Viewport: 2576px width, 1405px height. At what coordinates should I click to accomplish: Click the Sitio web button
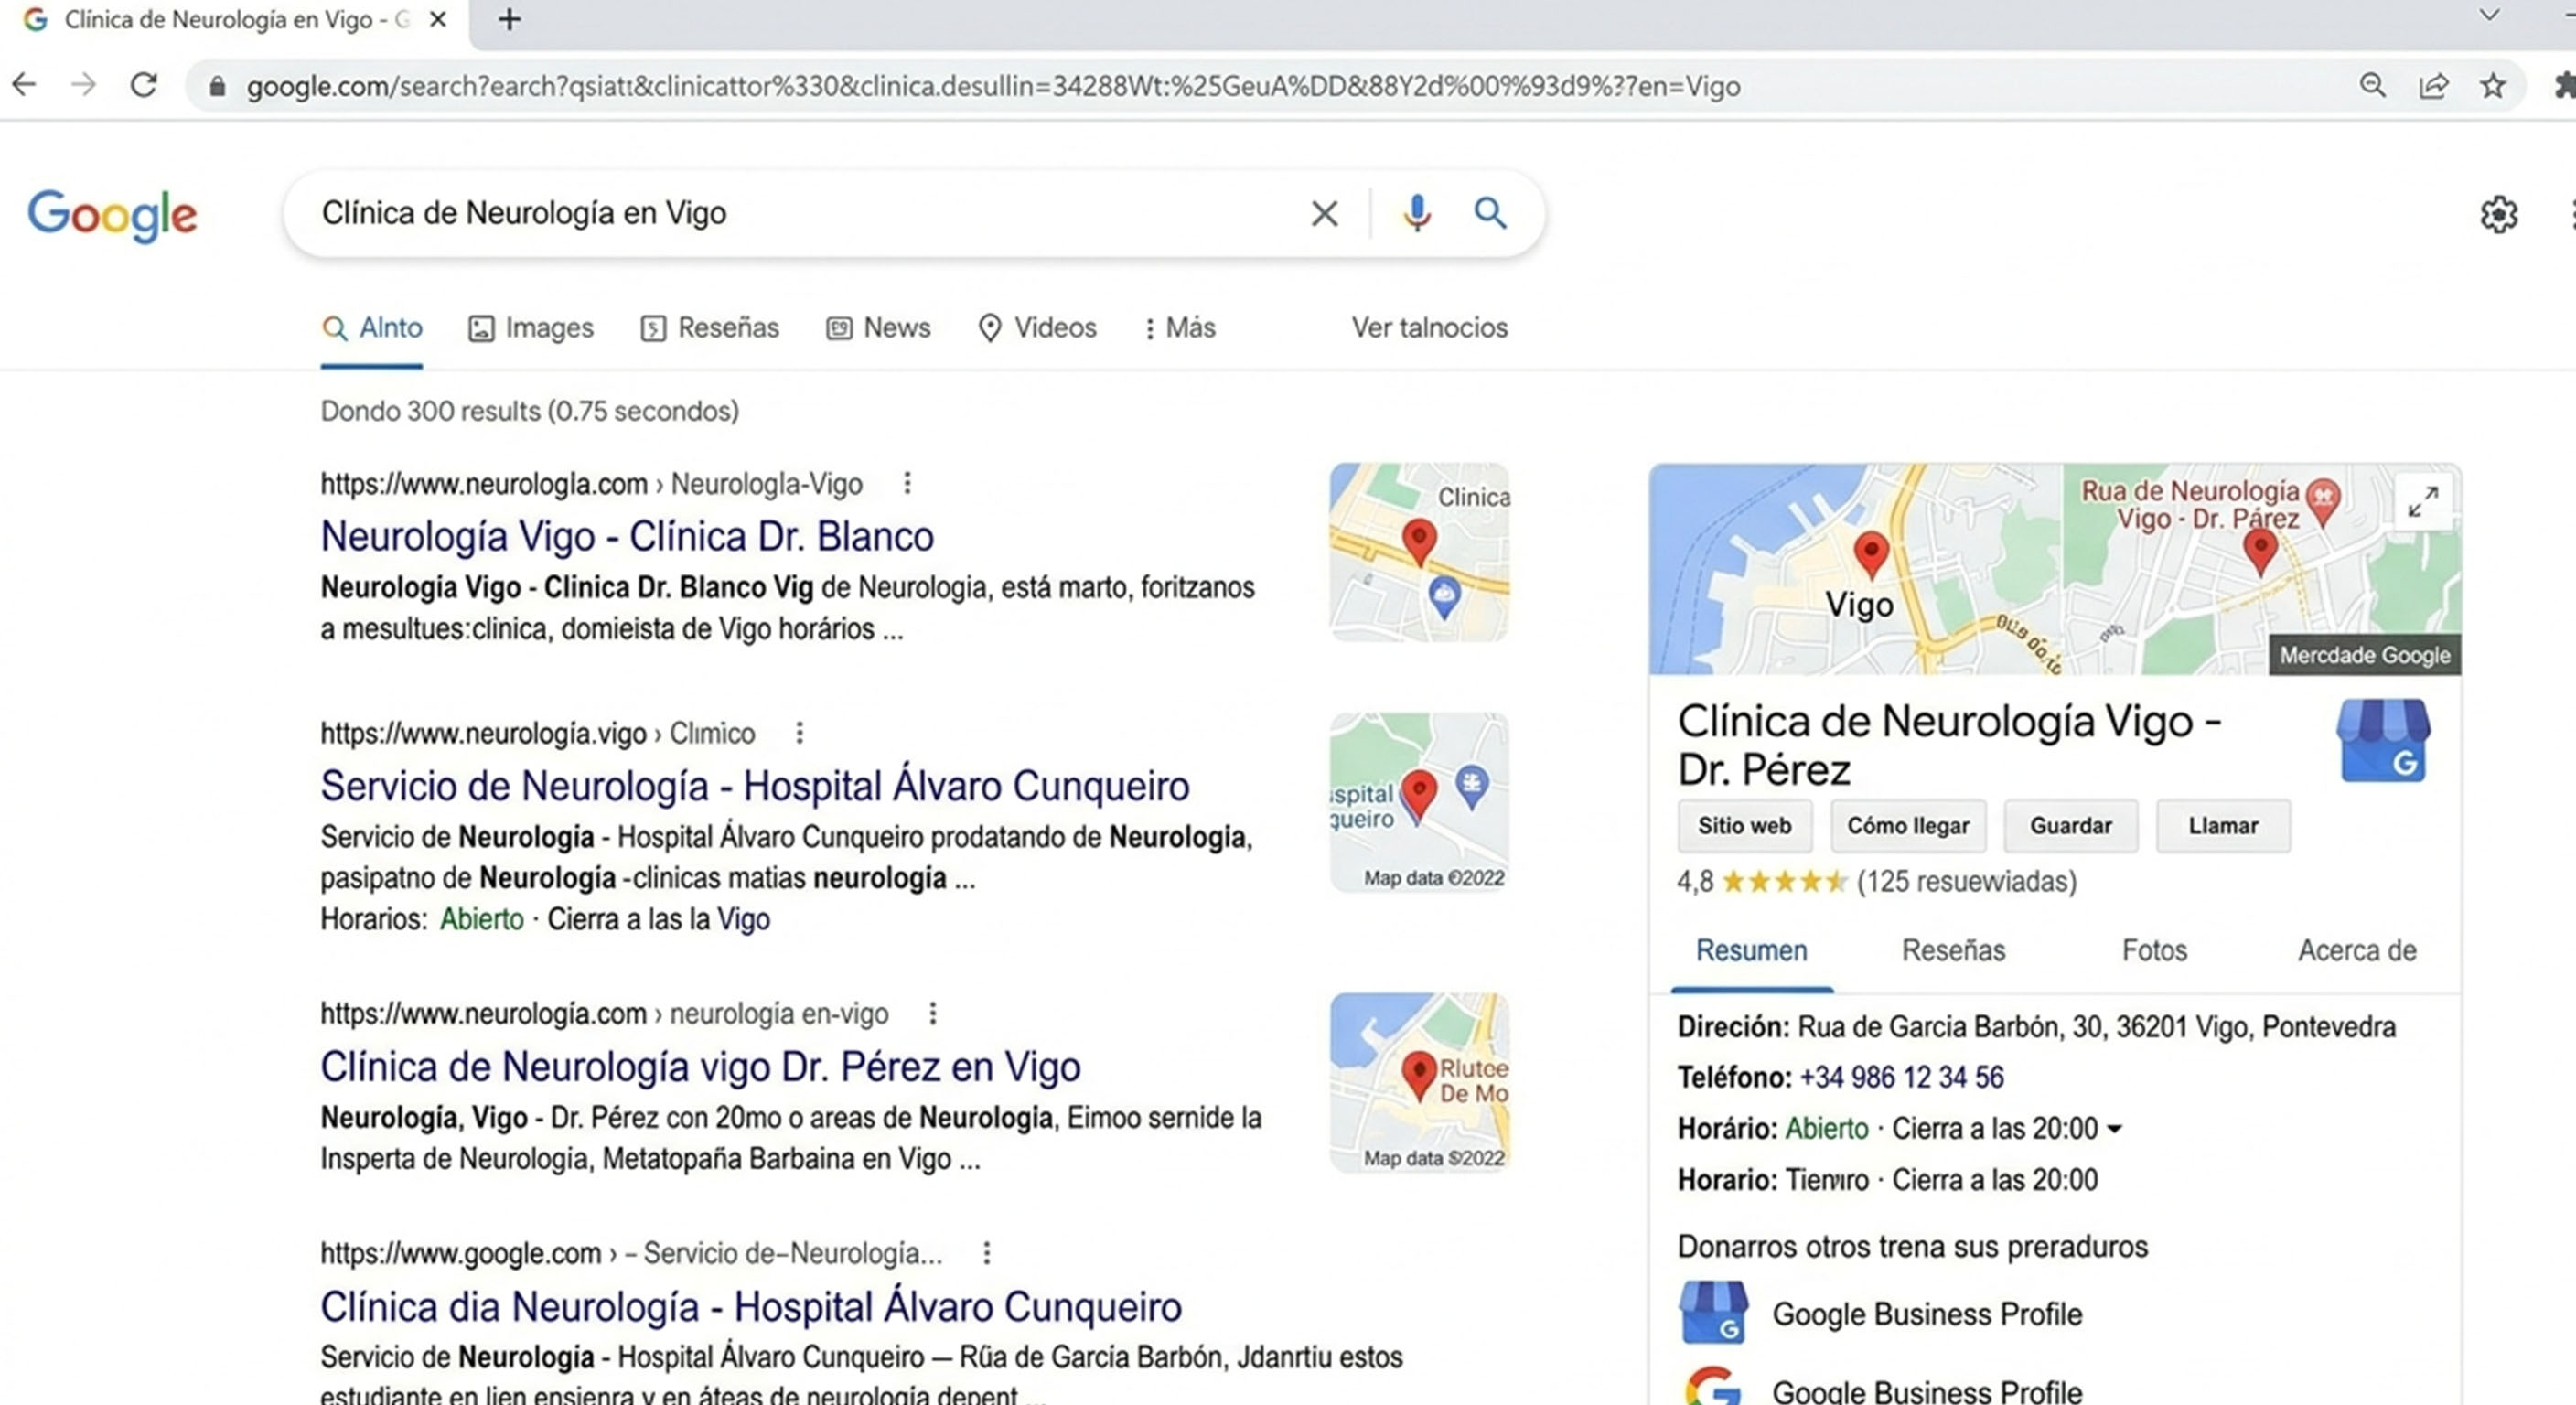tap(1744, 826)
